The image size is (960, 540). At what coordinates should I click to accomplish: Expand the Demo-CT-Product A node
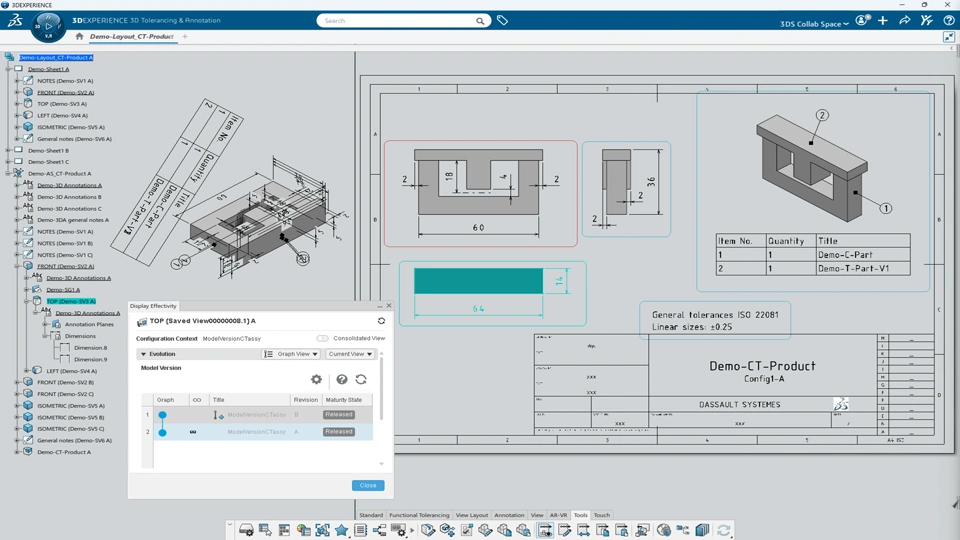click(17, 452)
